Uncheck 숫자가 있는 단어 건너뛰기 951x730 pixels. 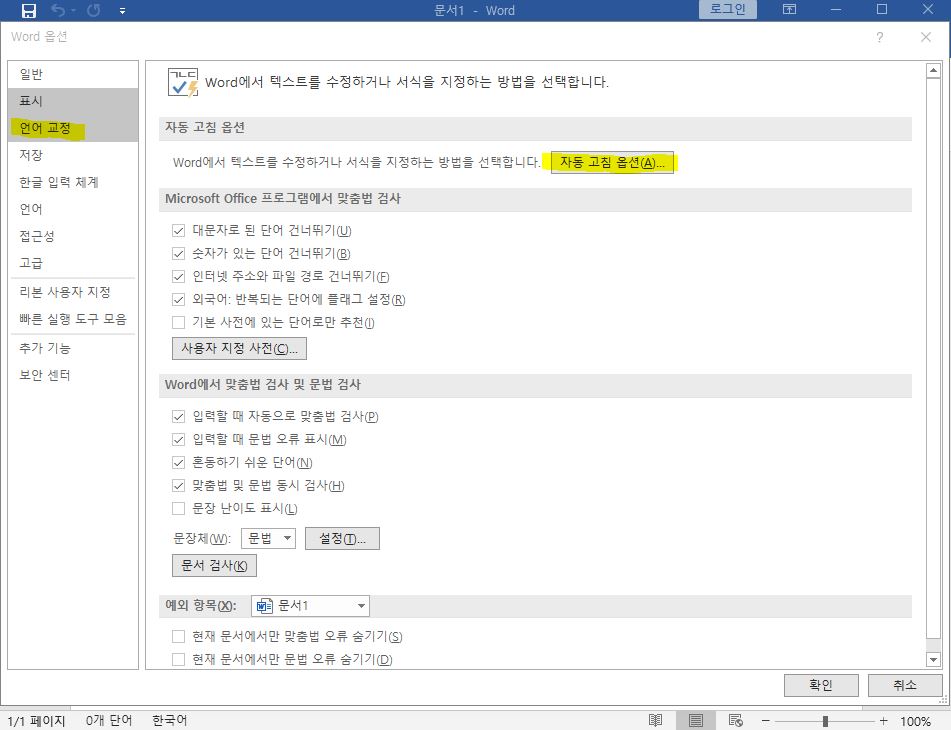click(178, 253)
